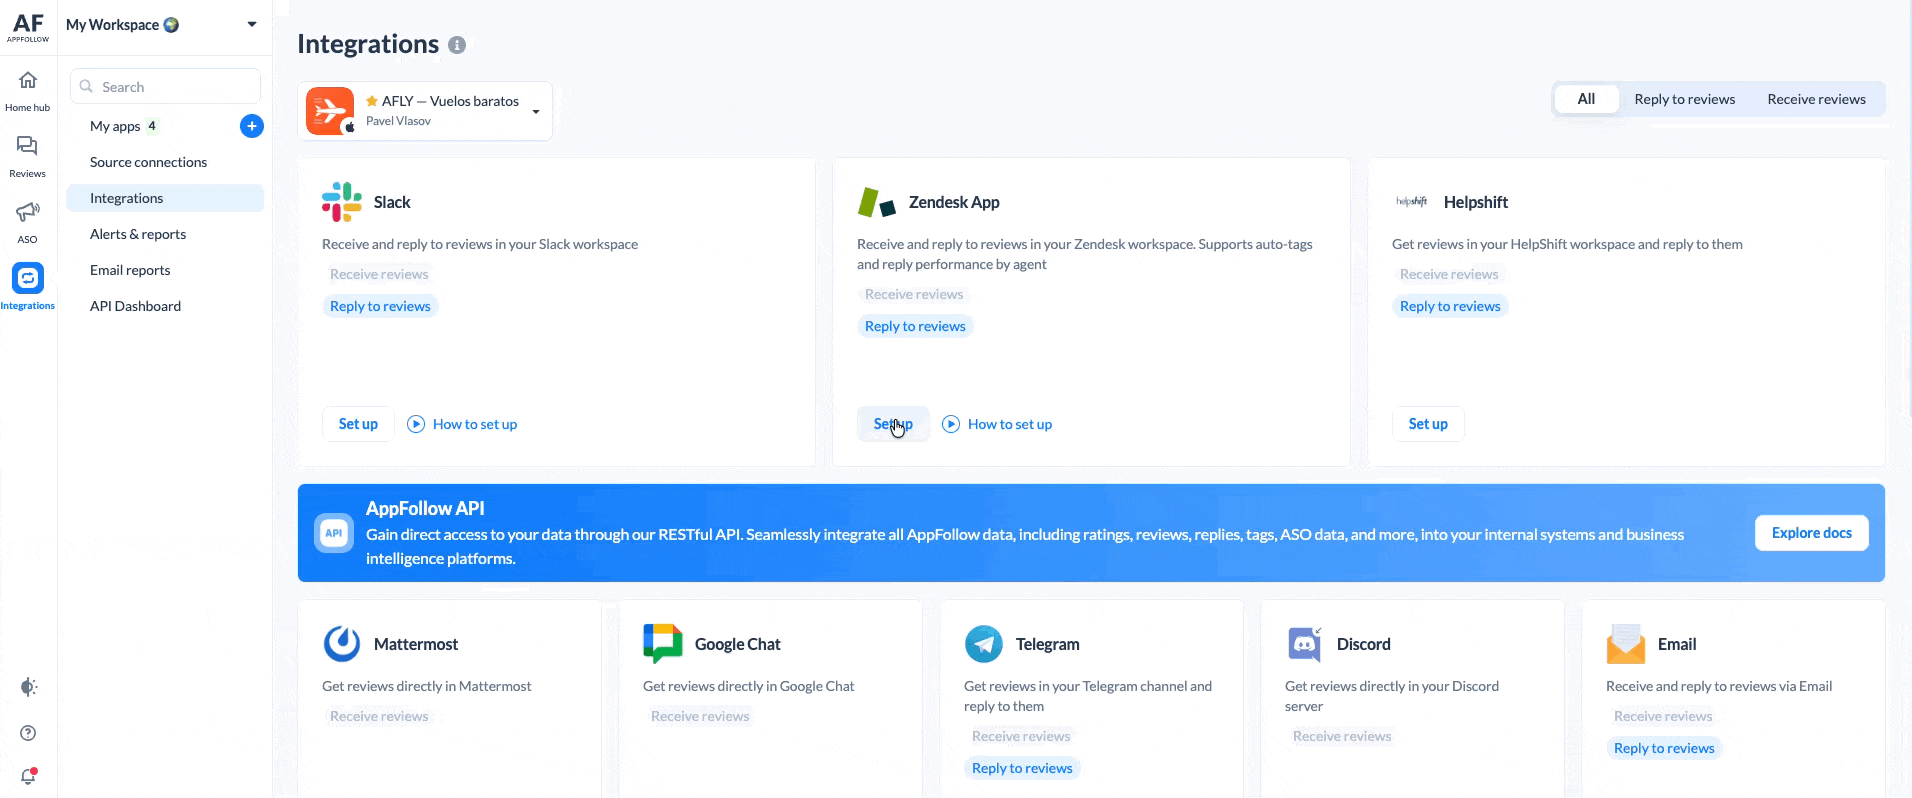Open the AFLY app selector dropdown
Screen dimensions: 1912x798
coord(536,111)
